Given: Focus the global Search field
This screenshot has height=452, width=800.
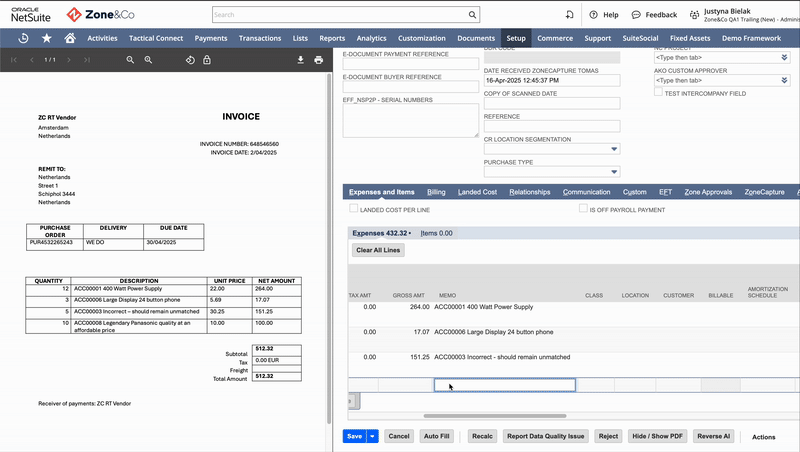Looking at the screenshot, I should point(340,15).
